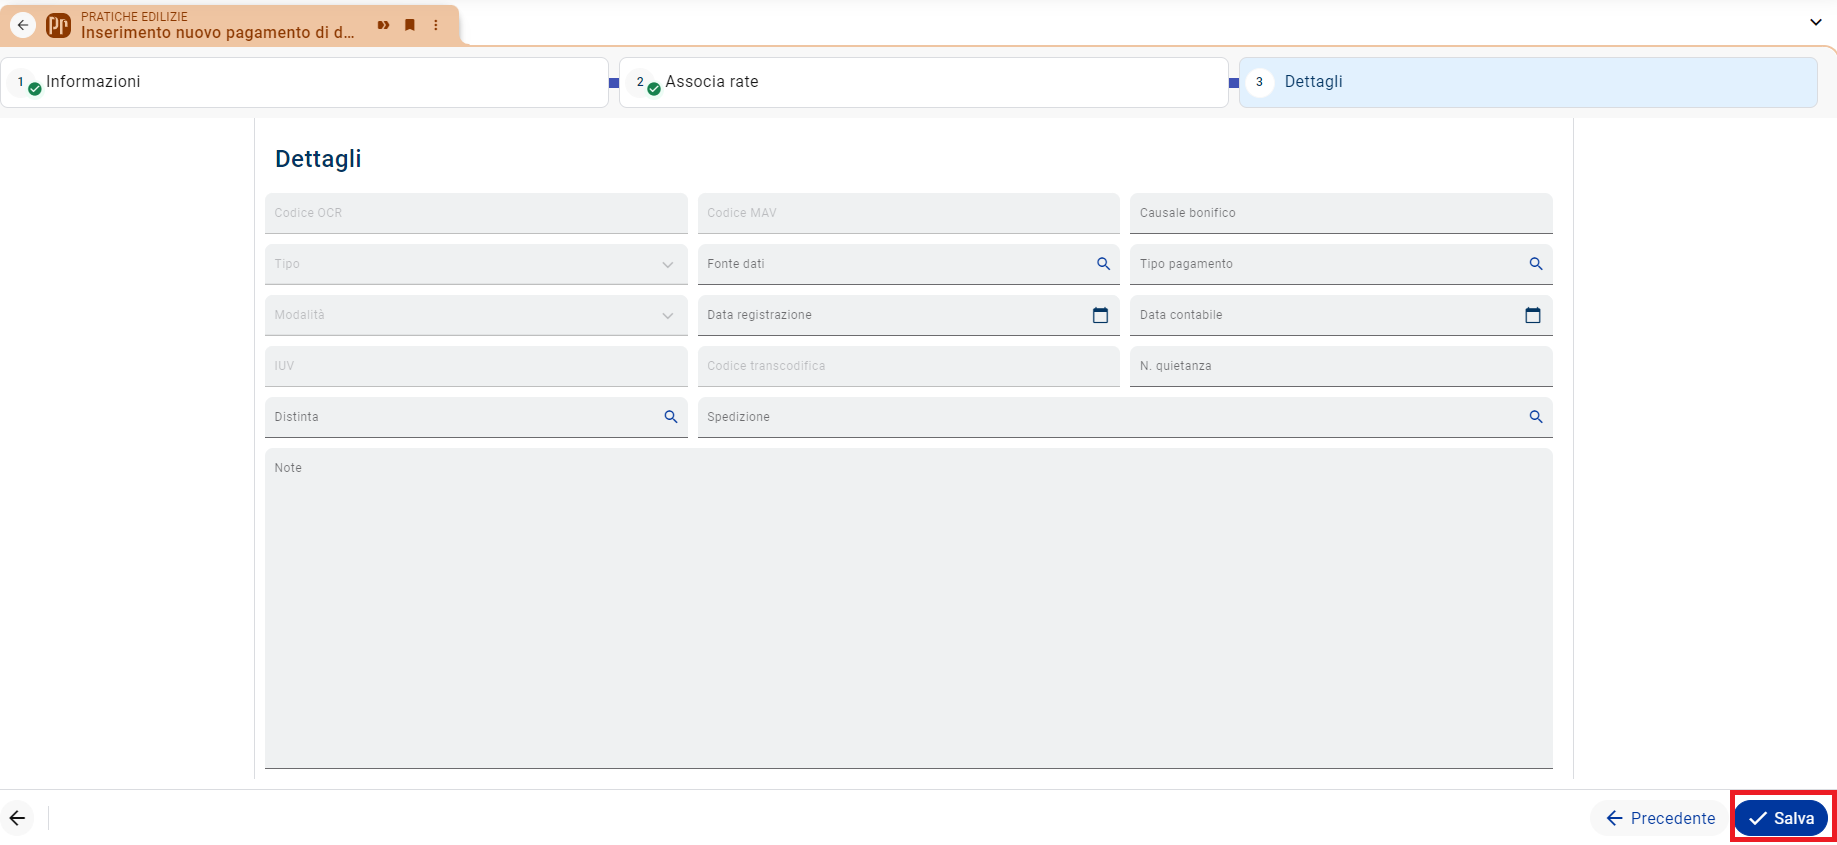The width and height of the screenshot is (1837, 845).
Task: Click the Codice MAV field
Action: (x=908, y=213)
